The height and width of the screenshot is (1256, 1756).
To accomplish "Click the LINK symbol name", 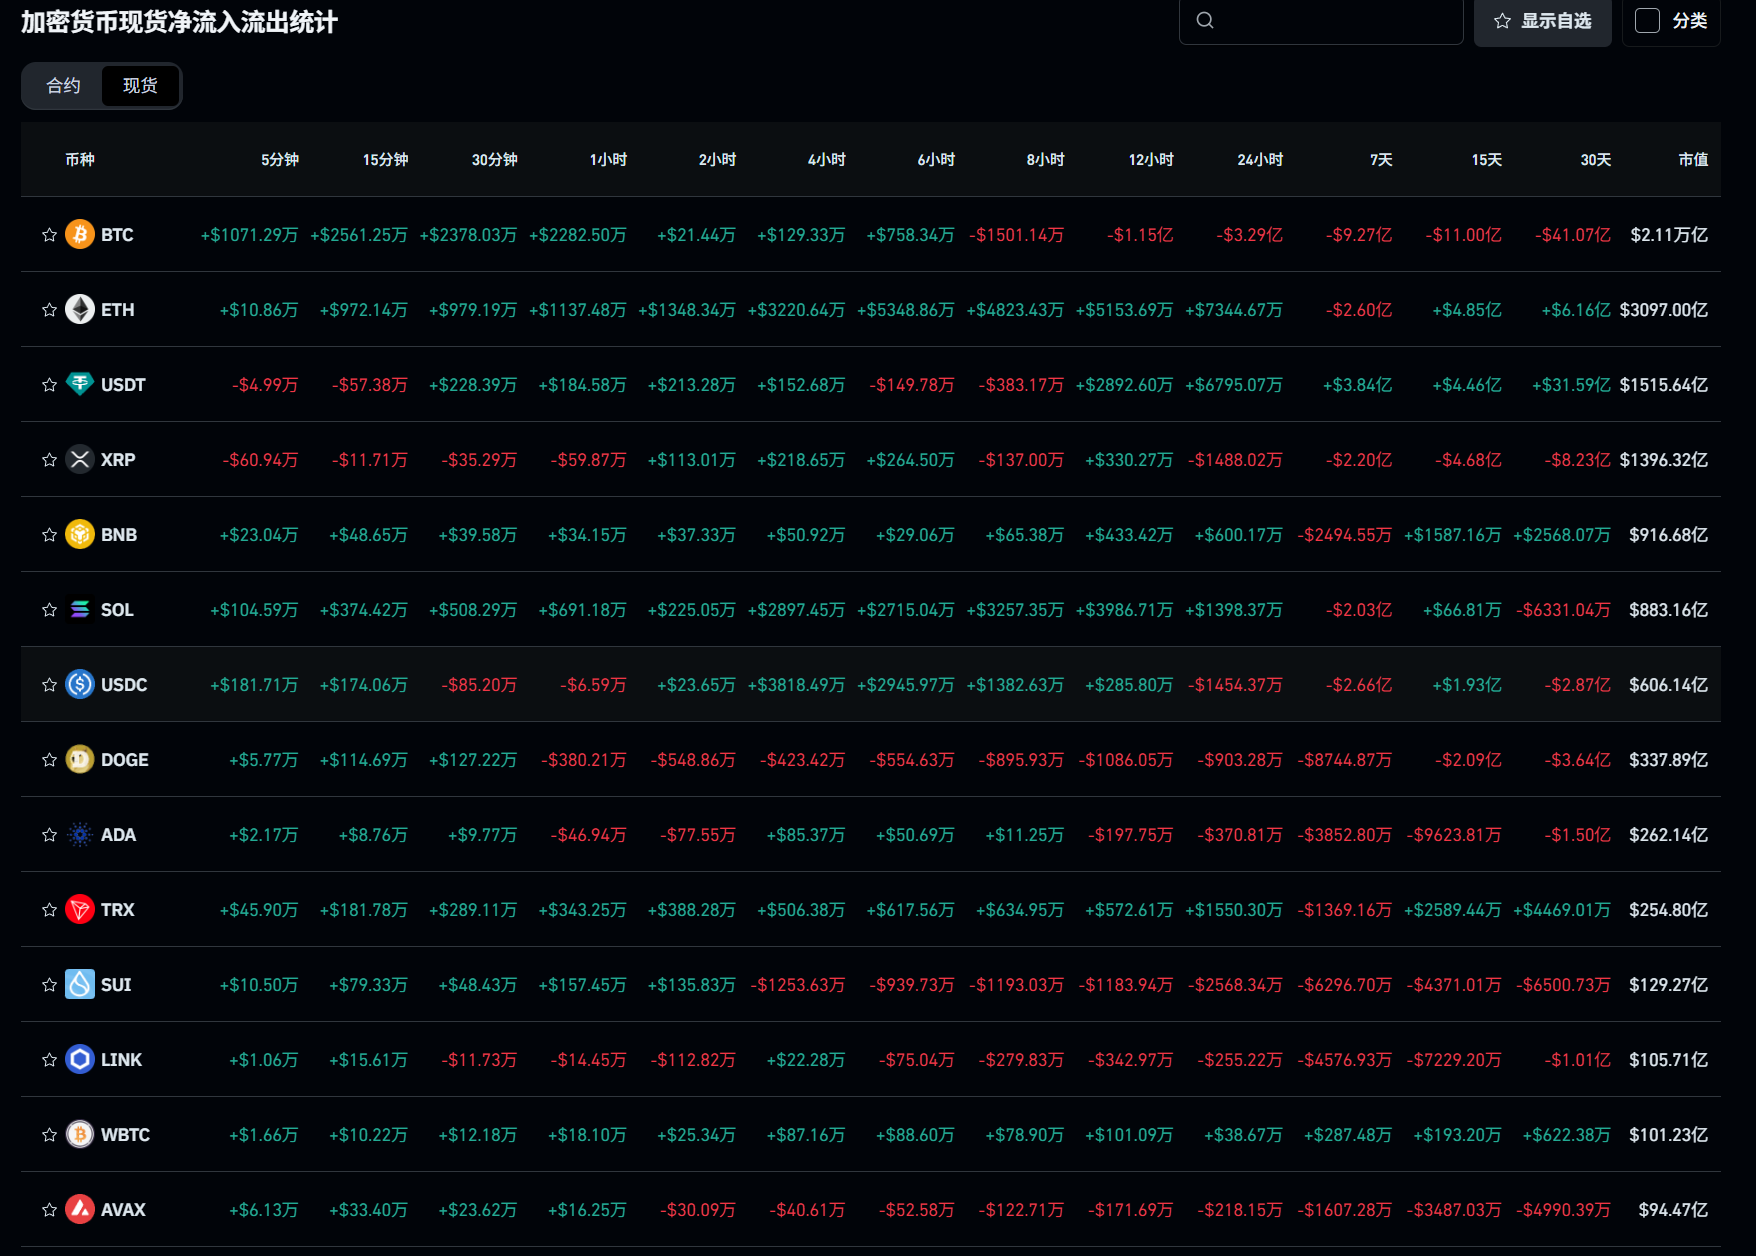I will [x=121, y=1060].
